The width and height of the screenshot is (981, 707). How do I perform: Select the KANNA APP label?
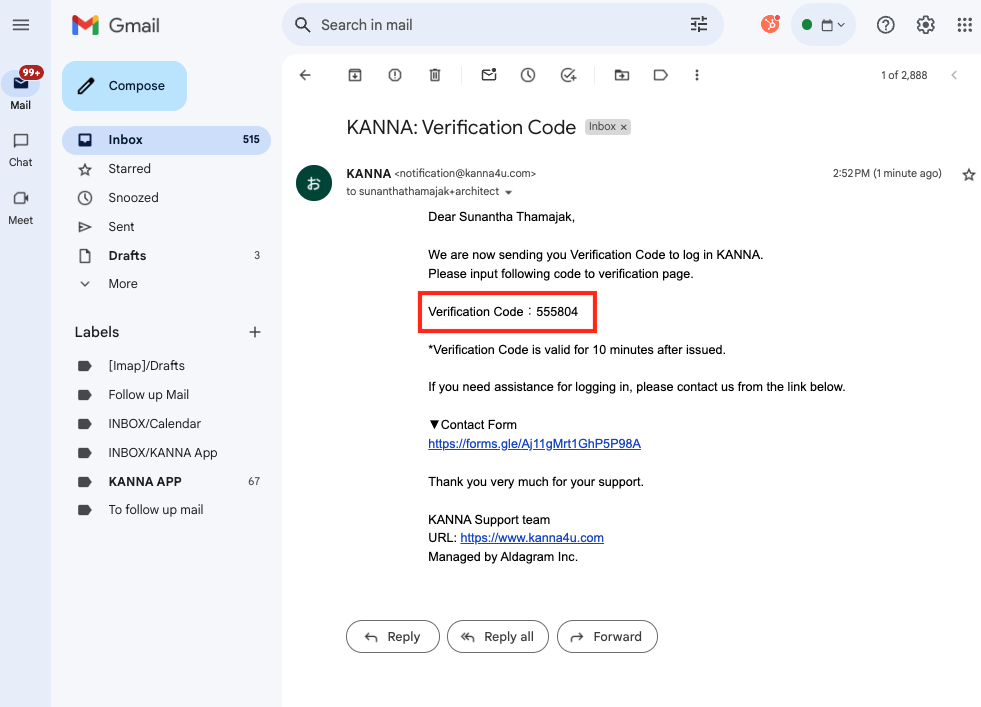(145, 481)
